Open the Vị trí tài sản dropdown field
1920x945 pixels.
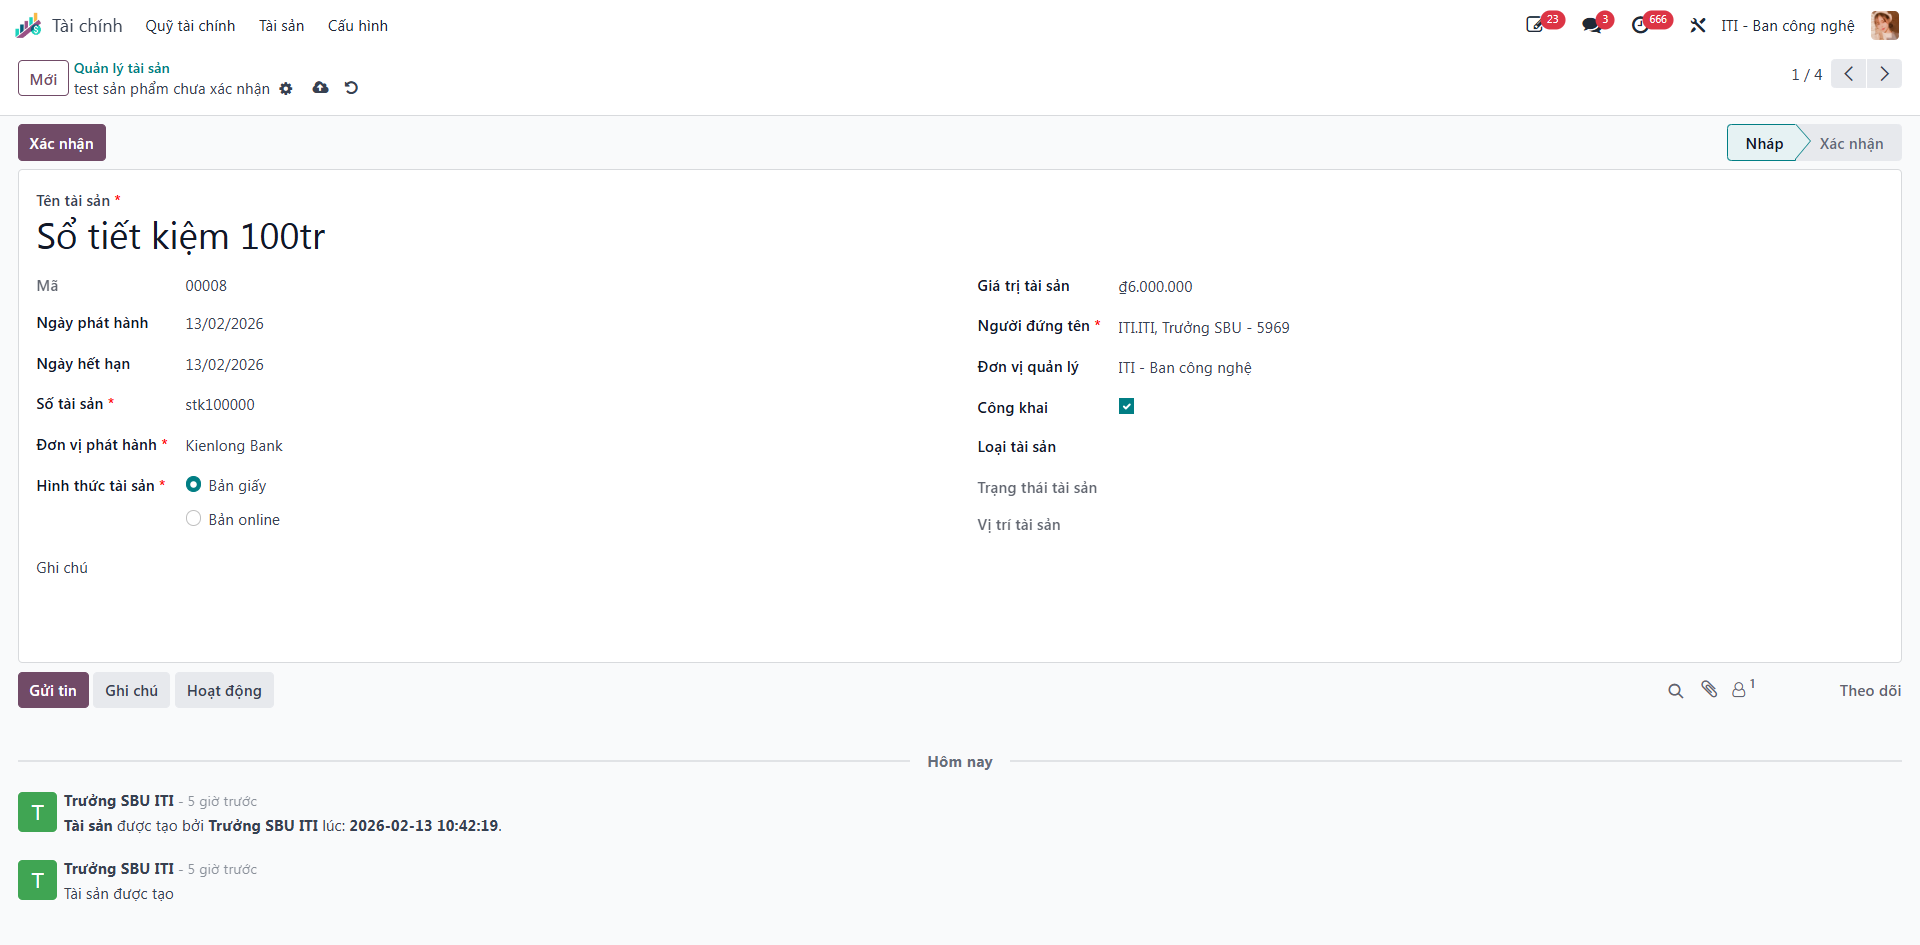pyautogui.click(x=1500, y=525)
